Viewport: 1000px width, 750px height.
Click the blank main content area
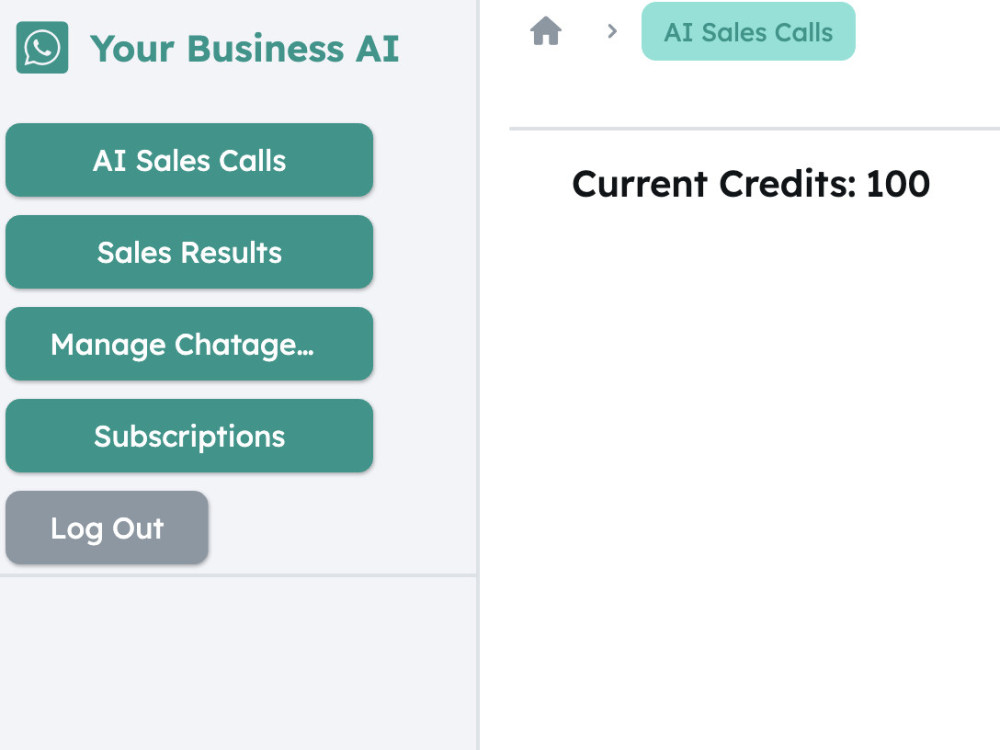tap(740, 478)
